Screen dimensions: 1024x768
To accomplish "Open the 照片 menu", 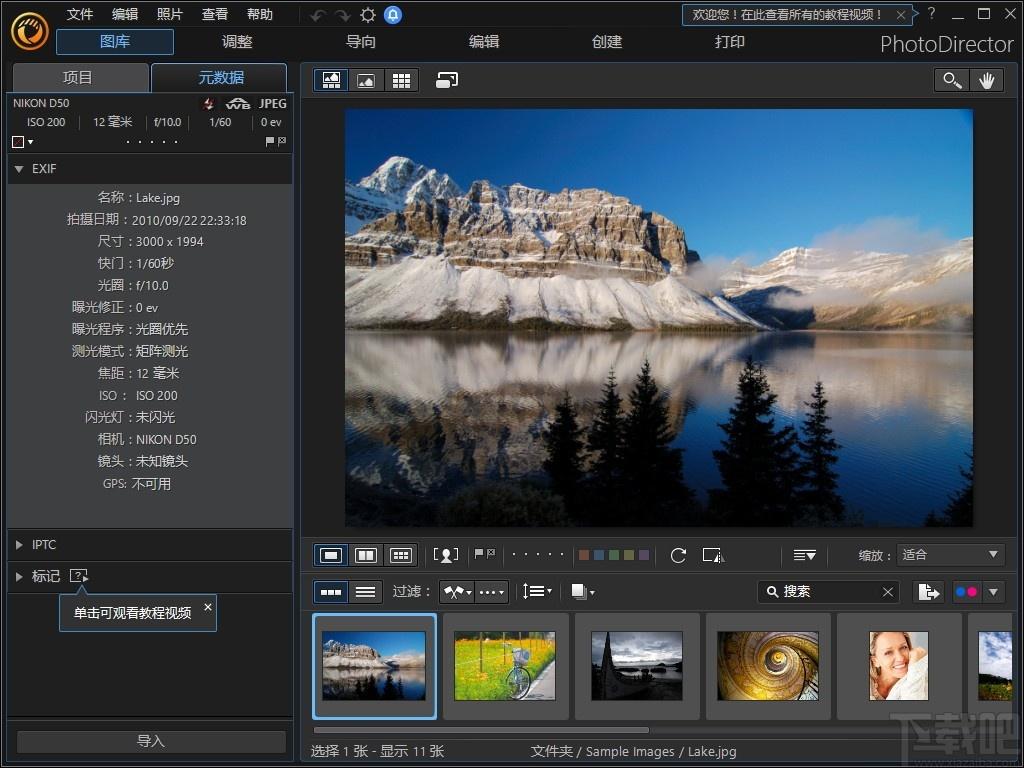I will 170,14.
